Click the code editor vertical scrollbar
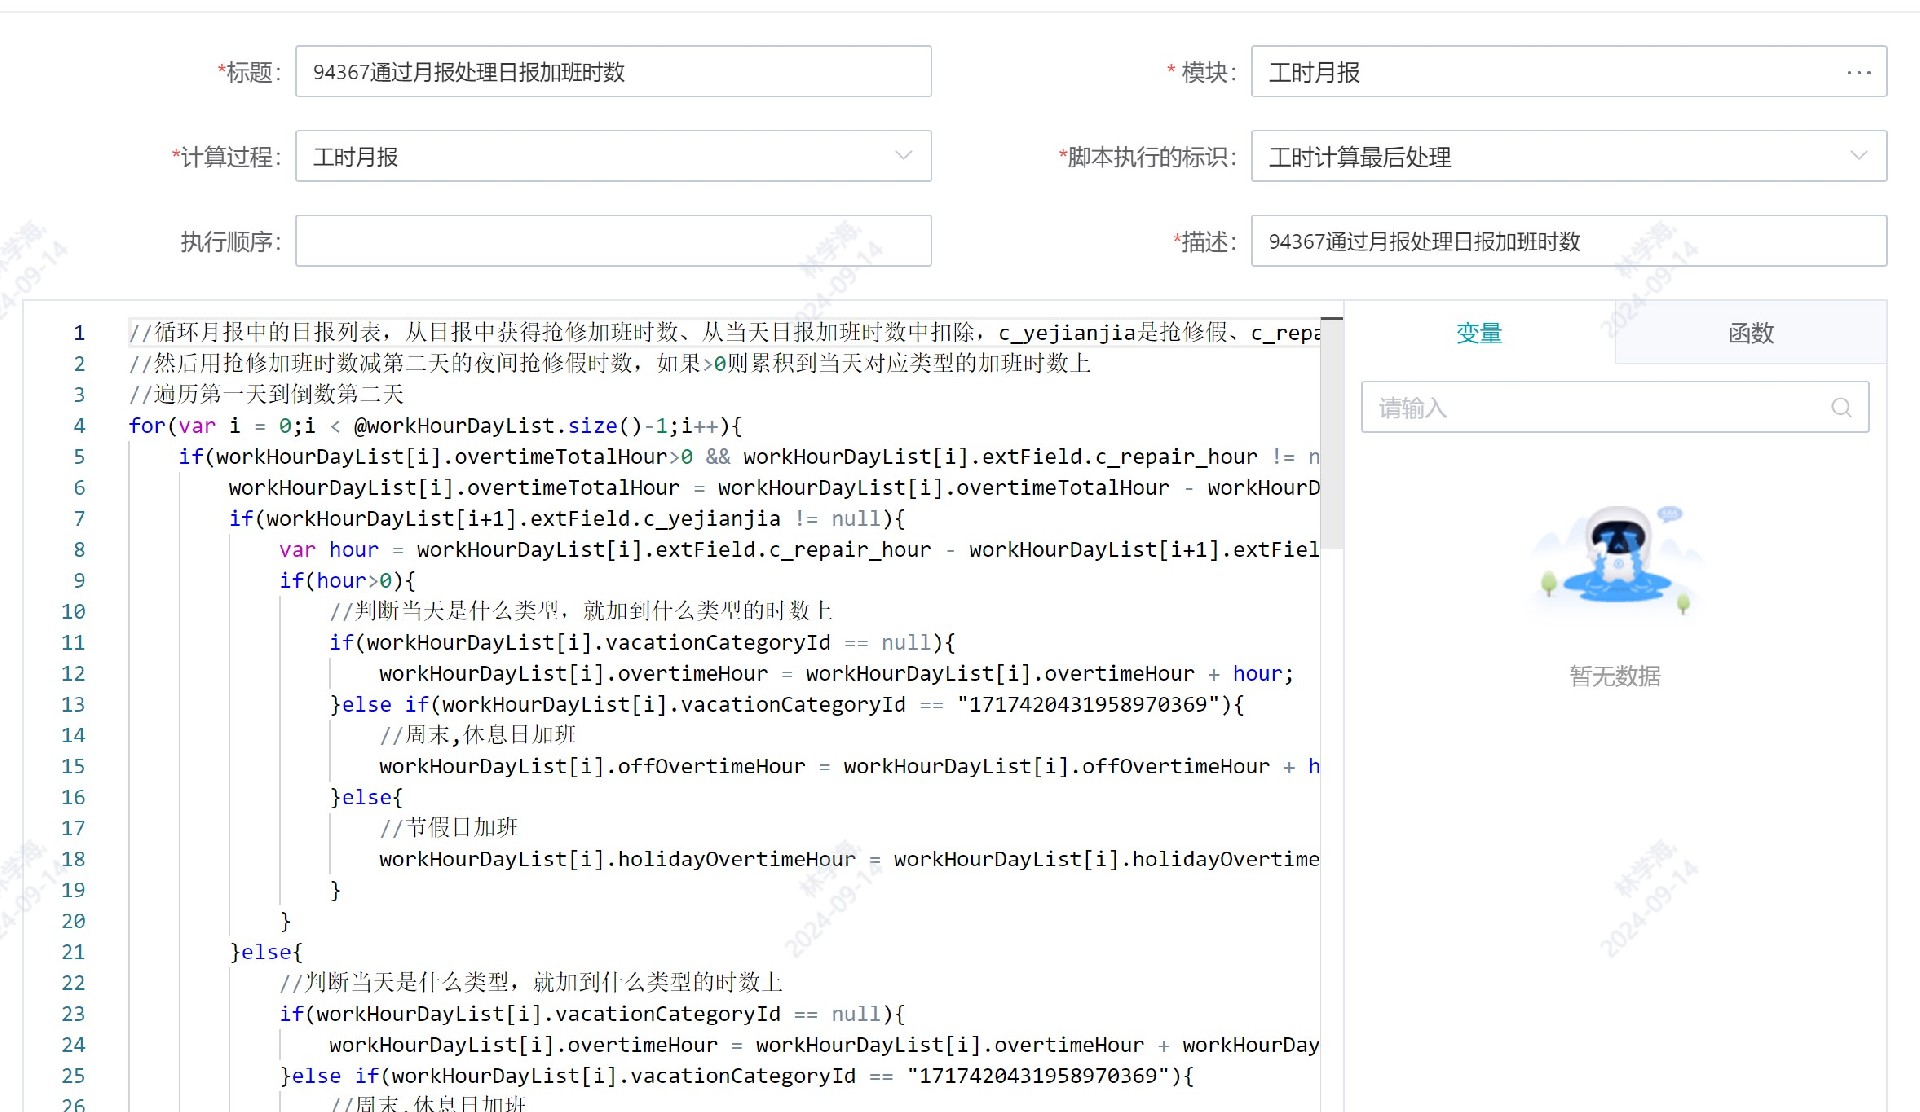Image resolution: width=1920 pixels, height=1112 pixels. pos(1330,420)
